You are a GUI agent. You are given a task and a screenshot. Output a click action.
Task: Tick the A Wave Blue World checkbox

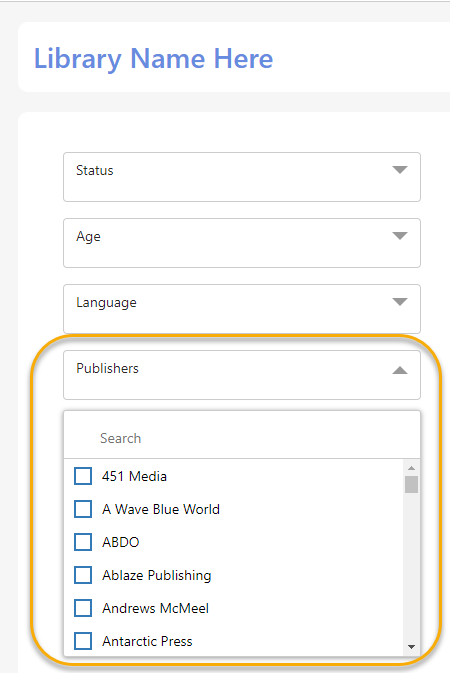[x=83, y=509]
